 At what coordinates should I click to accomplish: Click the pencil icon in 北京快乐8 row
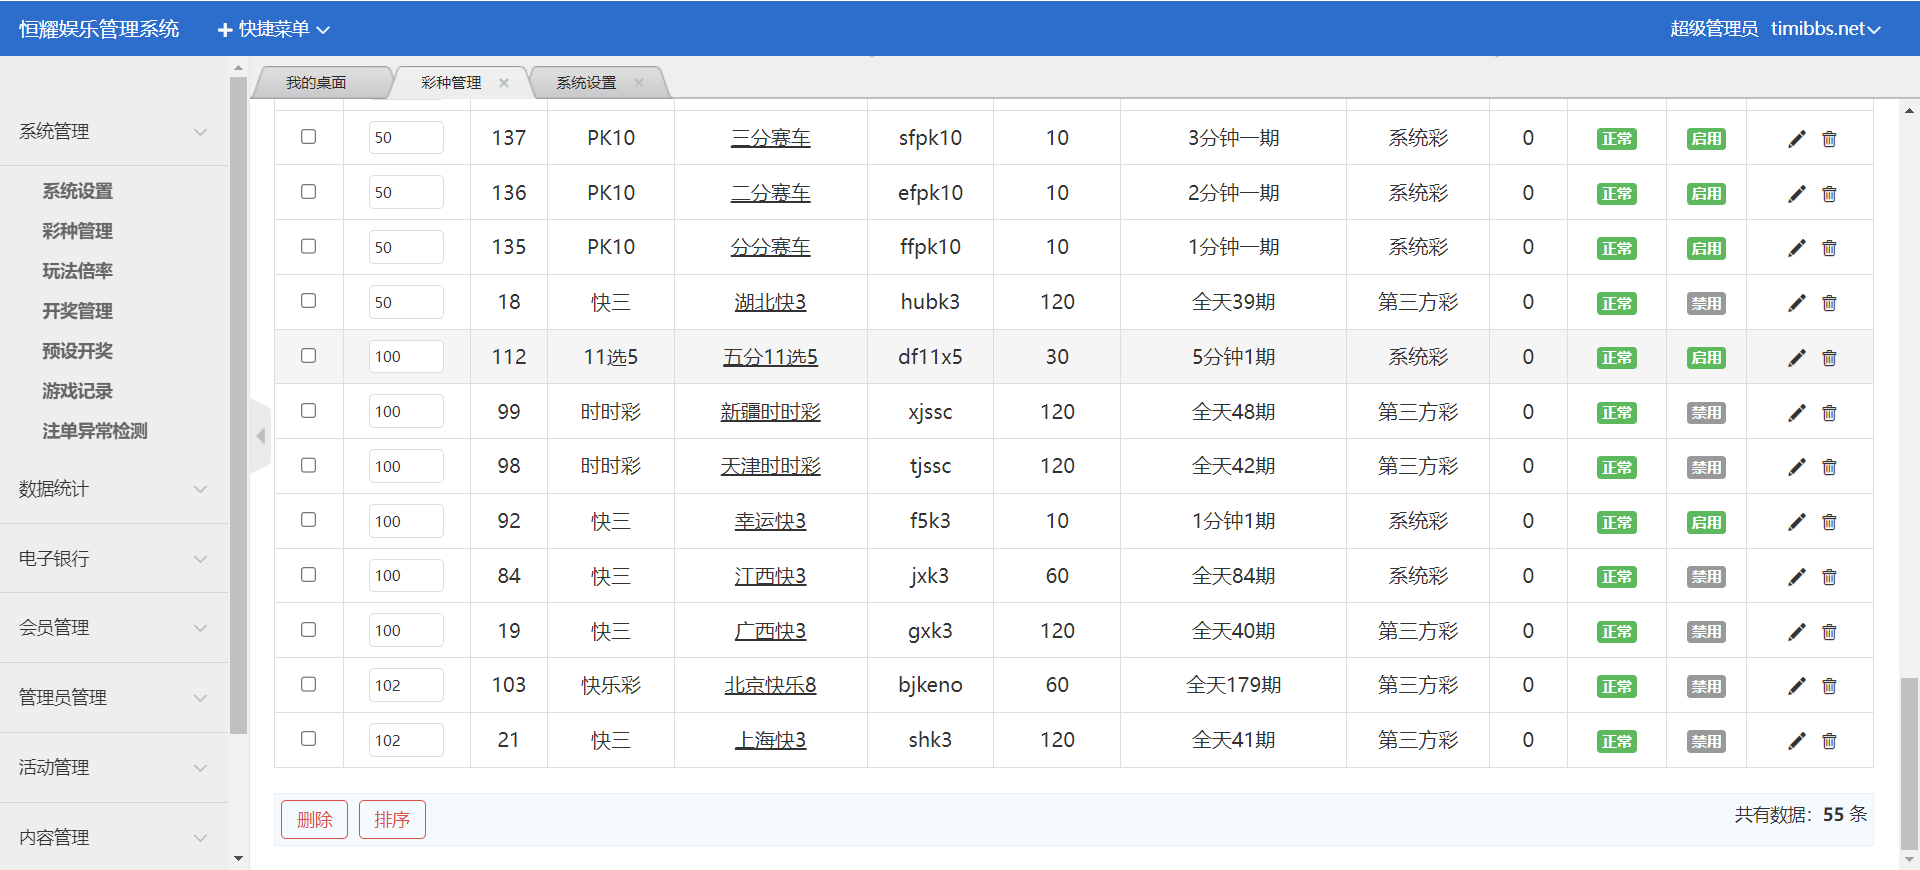coord(1796,686)
